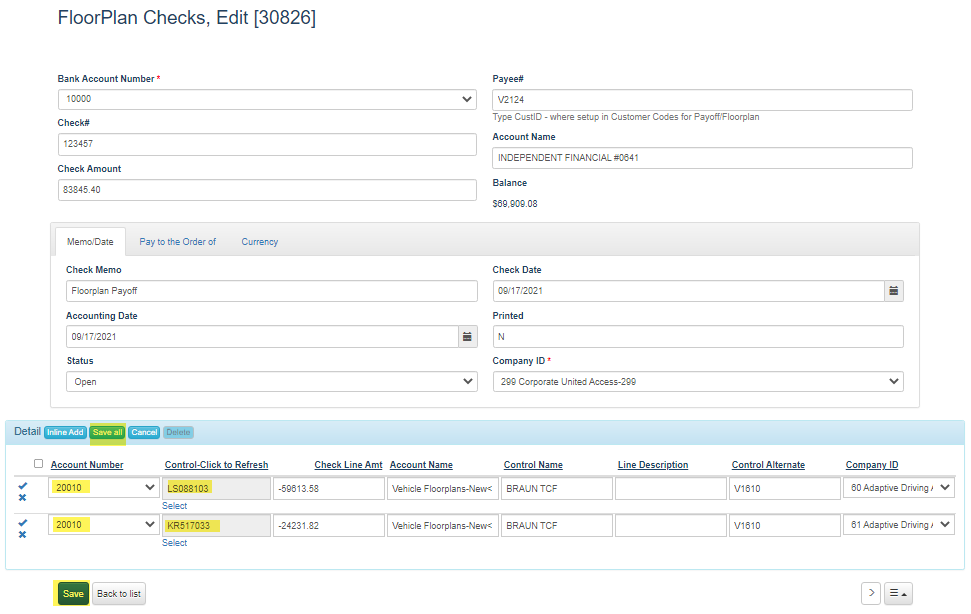Remove the KR517033 row with the X icon

coord(22,535)
